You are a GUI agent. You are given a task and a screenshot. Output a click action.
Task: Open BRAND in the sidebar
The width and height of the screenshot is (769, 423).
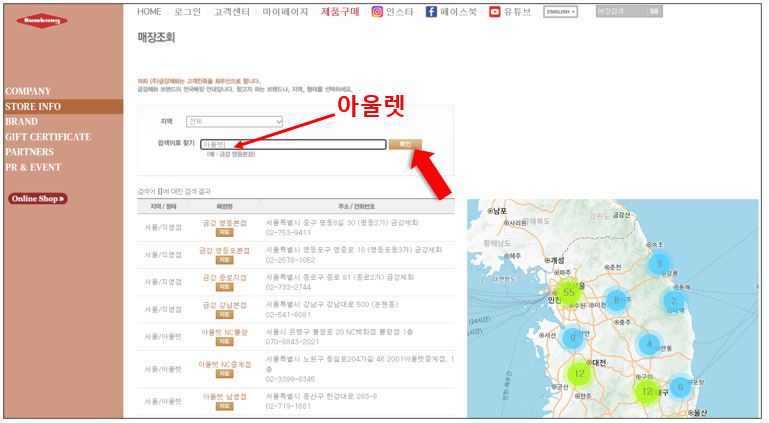click(21, 122)
